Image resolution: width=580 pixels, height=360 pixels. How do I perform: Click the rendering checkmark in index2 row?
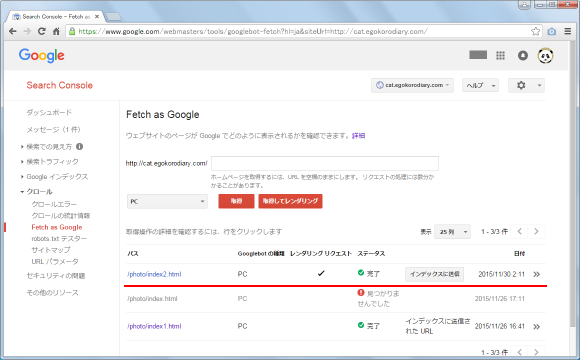tap(321, 273)
